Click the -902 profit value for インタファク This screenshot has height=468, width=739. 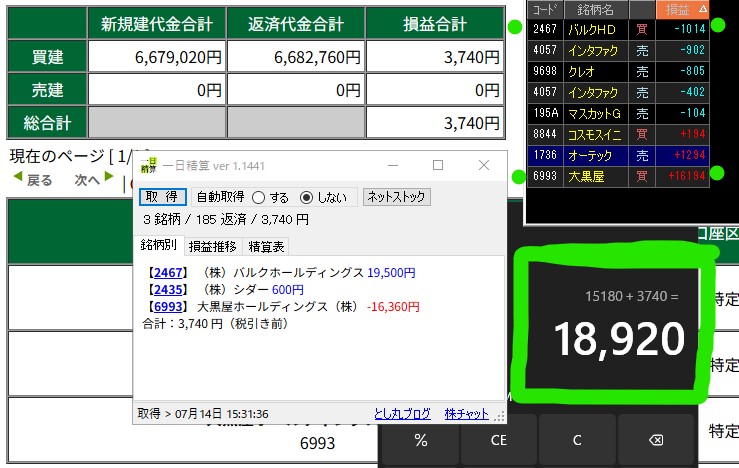[692, 50]
